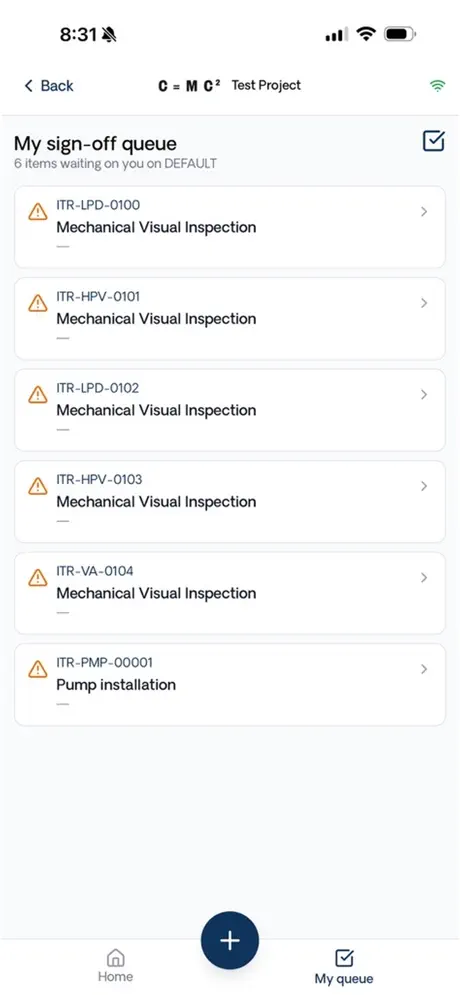Image resolution: width=460 pixels, height=995 pixels.
Task: Tap the chevron on the ITR-VA-0104 card
Action: coord(424,578)
